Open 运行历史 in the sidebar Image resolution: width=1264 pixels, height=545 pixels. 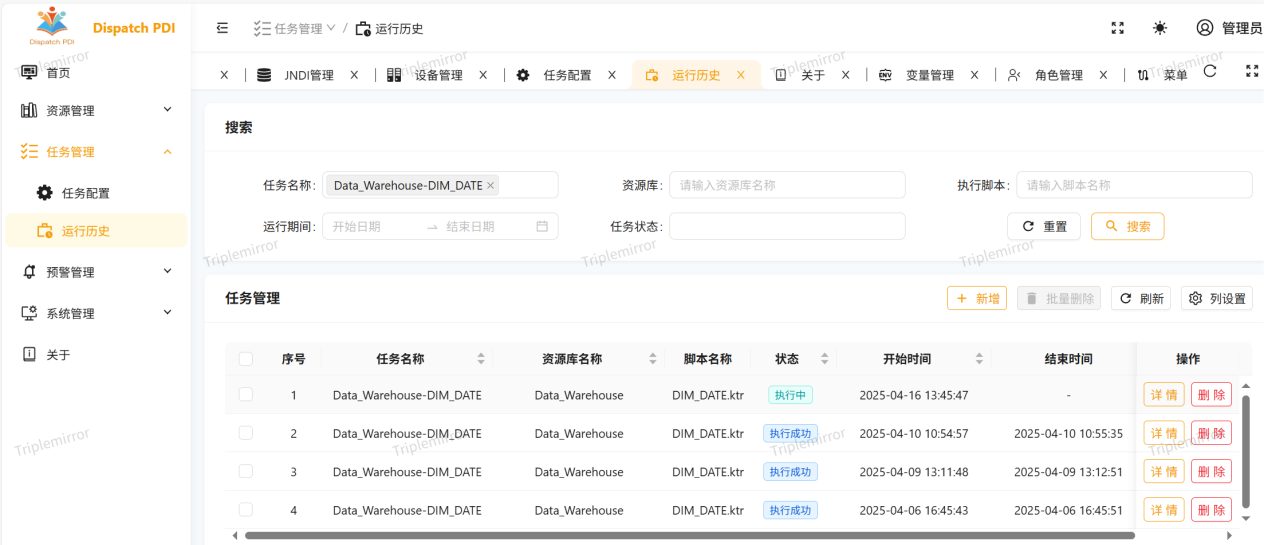point(96,231)
